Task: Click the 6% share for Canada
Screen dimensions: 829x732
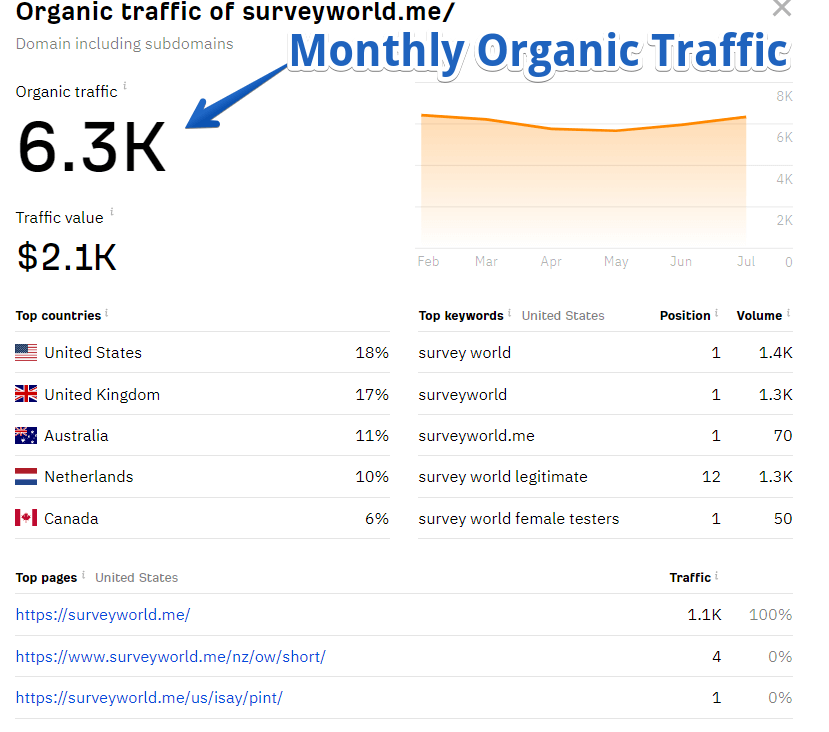Action: pos(377,518)
